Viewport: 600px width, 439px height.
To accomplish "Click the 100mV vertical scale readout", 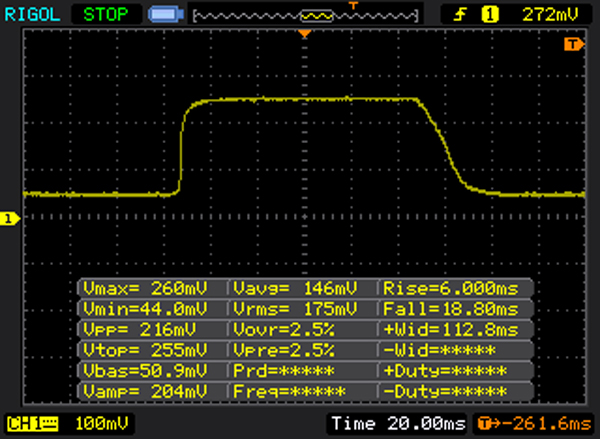I will [102, 424].
